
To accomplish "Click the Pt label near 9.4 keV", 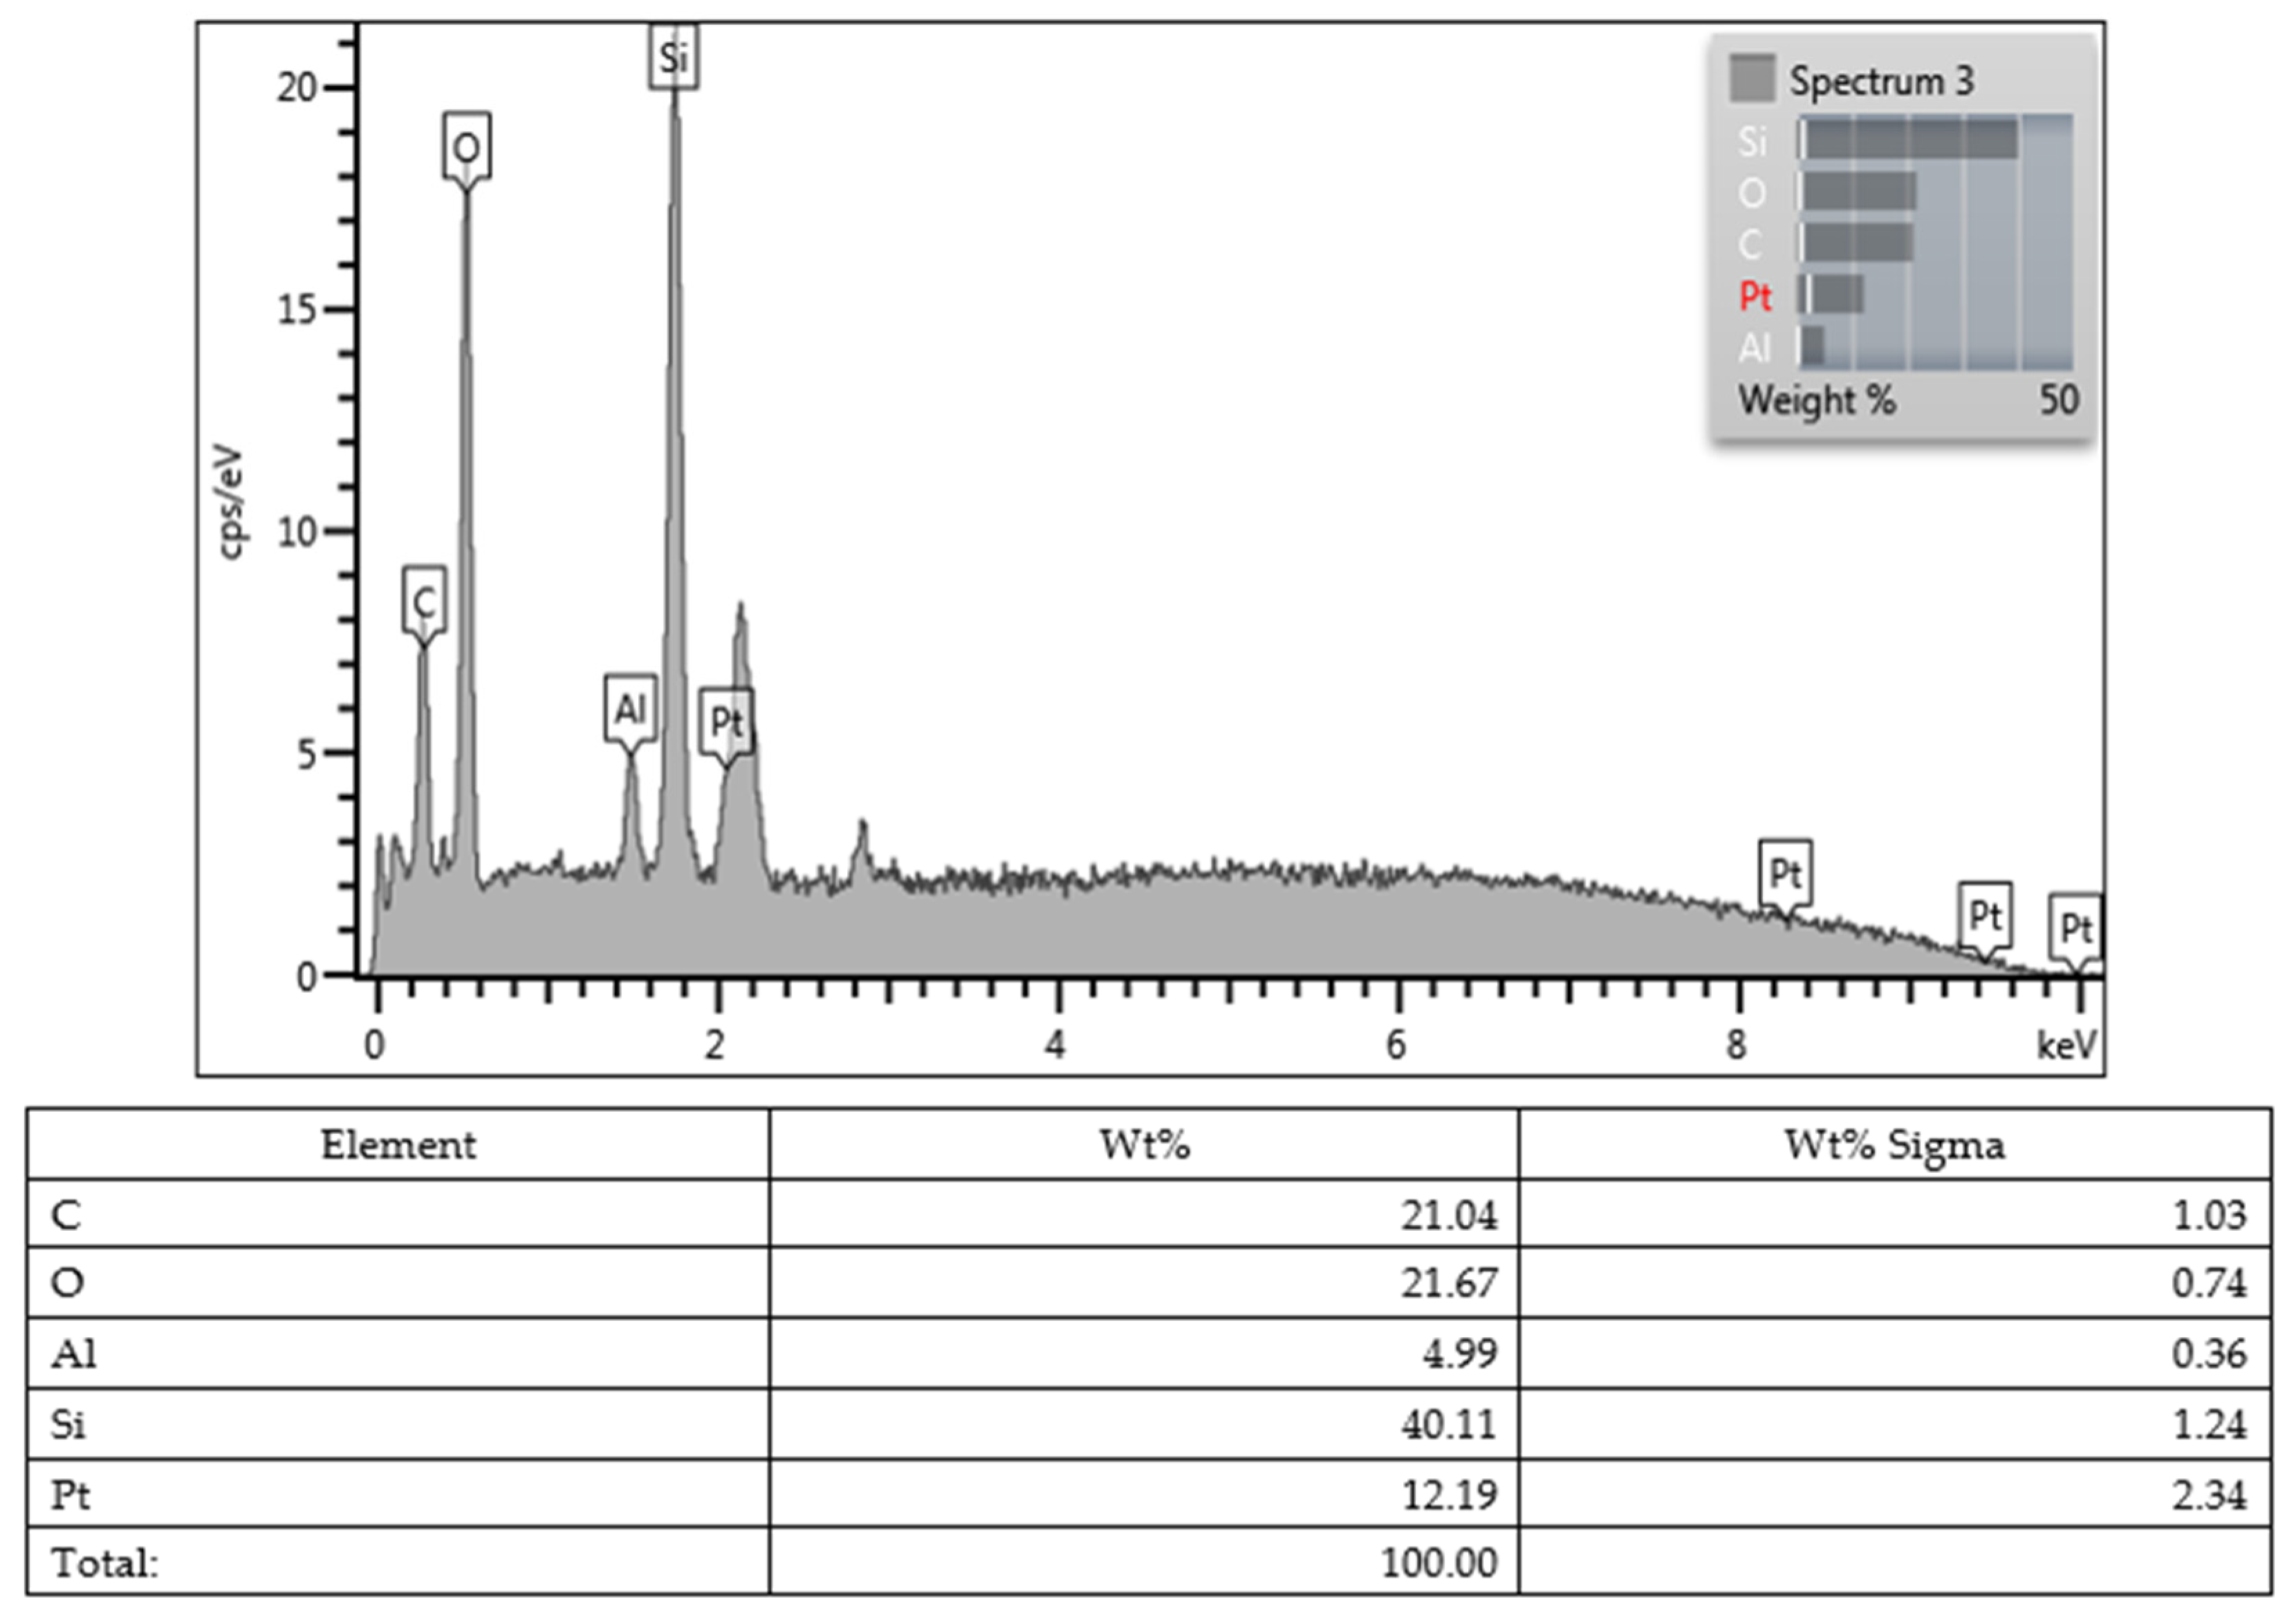I will (x=1985, y=915).
